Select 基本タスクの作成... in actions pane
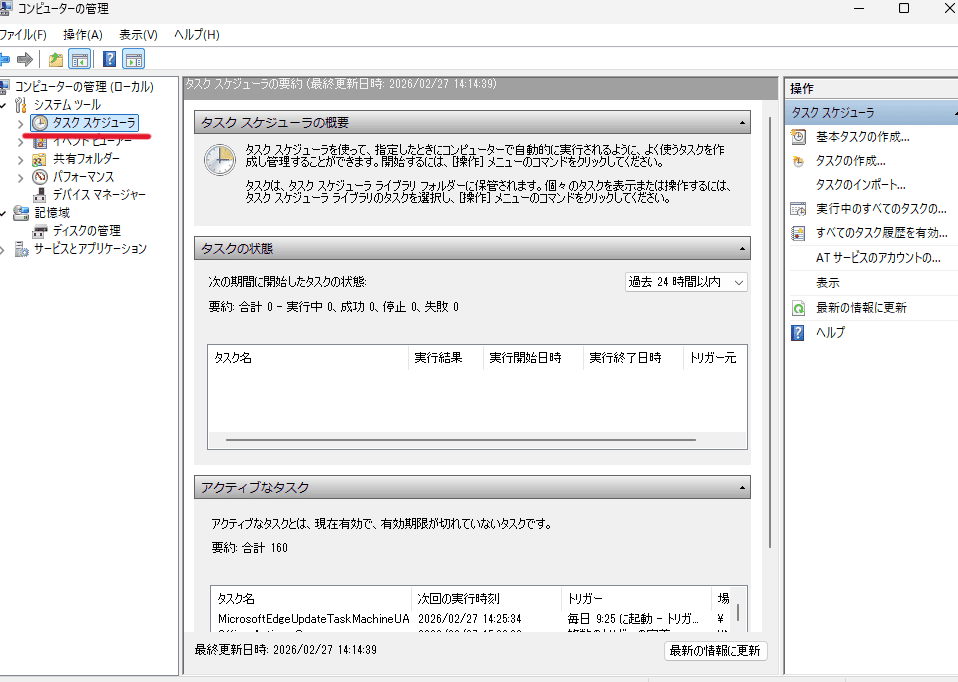The height and width of the screenshot is (682, 958). (x=863, y=137)
